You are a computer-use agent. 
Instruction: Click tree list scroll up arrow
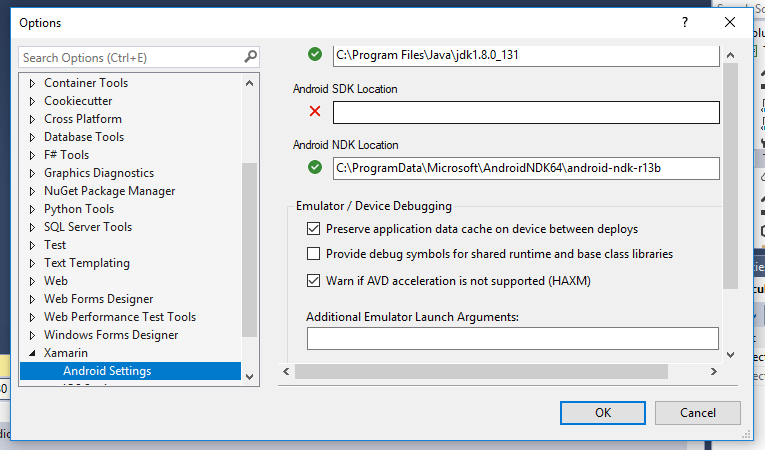(x=249, y=83)
